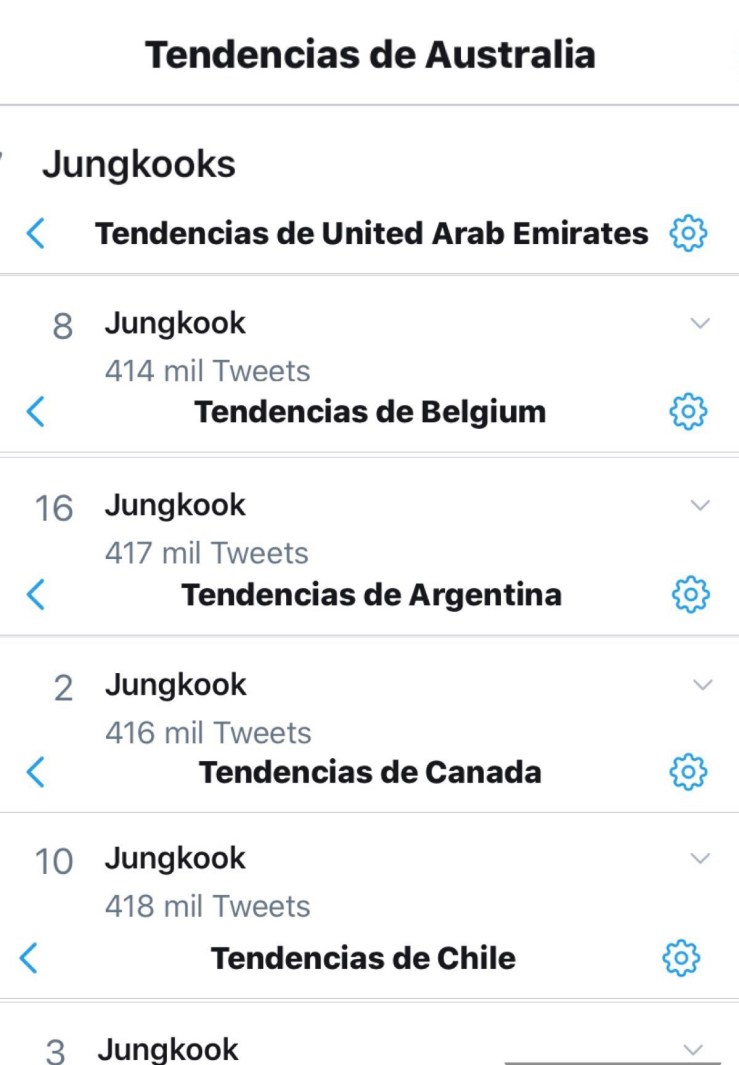Open Jungkook trend with 414 mil Tweets
The image size is (739, 1065).
[x=175, y=324]
